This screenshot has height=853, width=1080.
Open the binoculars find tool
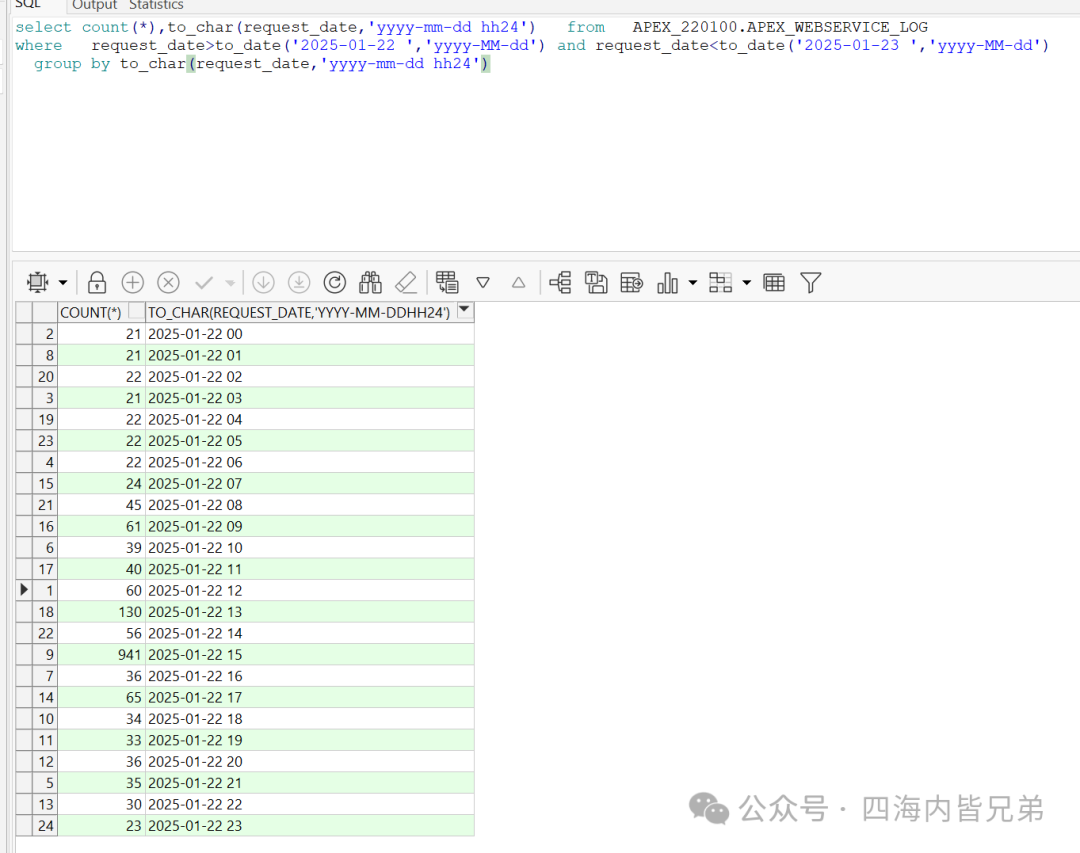(x=371, y=282)
